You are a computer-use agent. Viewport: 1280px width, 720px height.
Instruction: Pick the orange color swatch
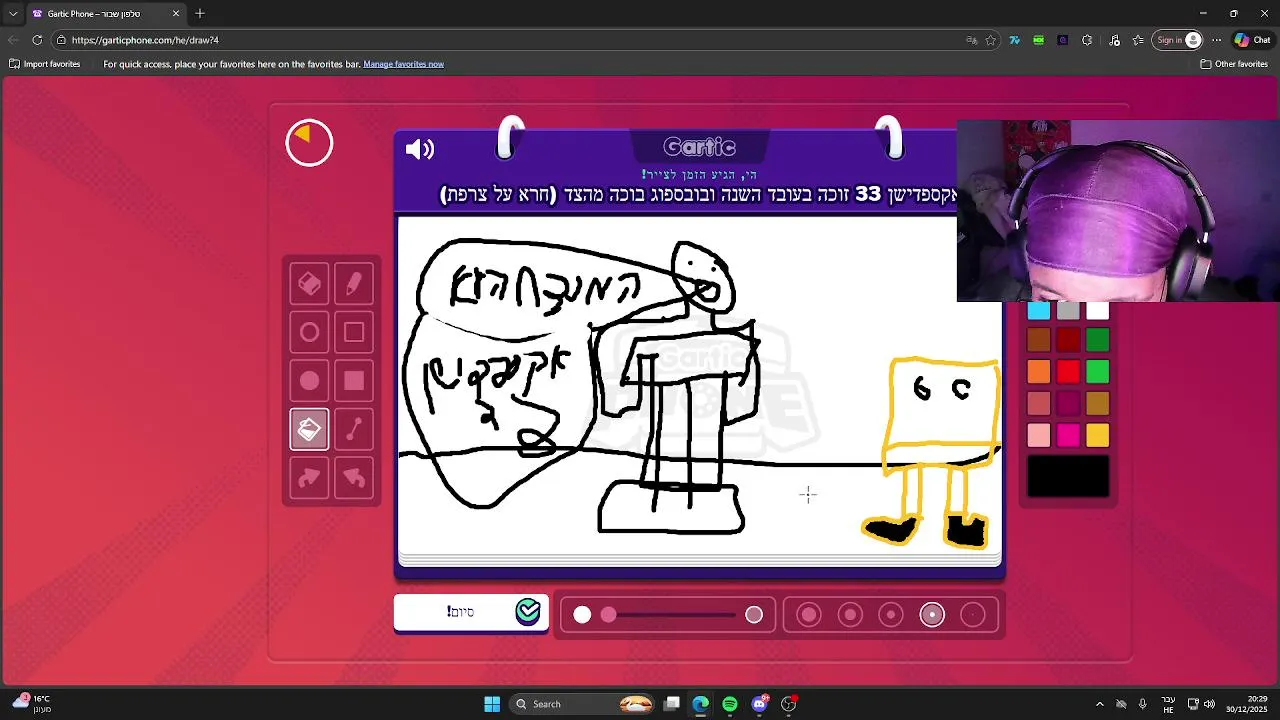point(1039,372)
